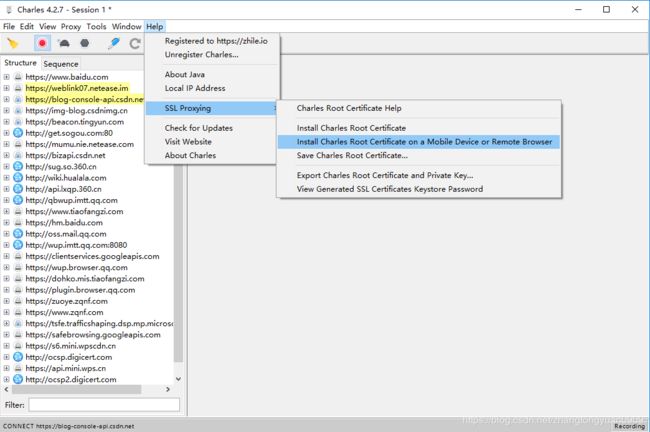Toggle the Breakpoints hexagon icon
Viewport: 650px width, 432px height.
85,43
